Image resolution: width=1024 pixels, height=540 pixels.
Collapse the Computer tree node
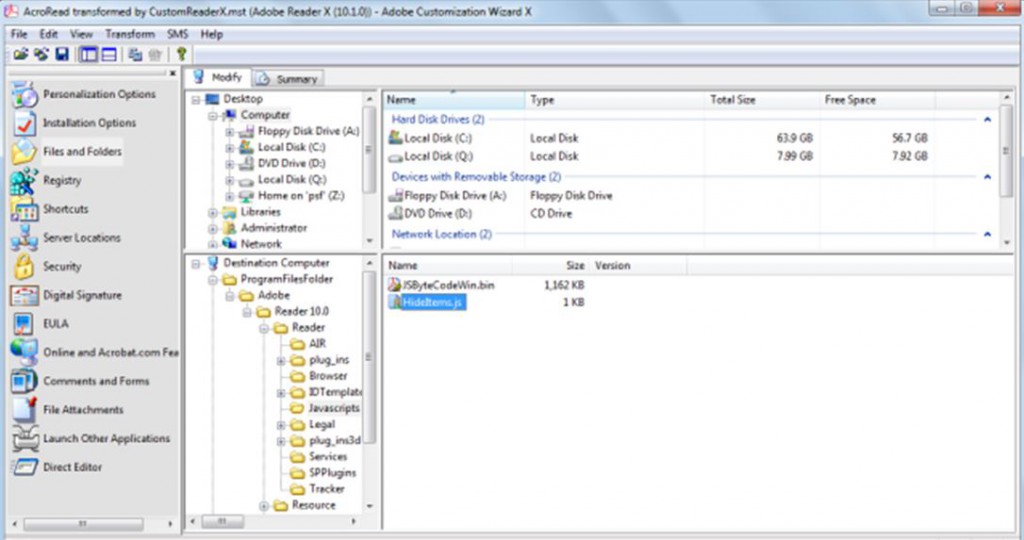click(213, 116)
